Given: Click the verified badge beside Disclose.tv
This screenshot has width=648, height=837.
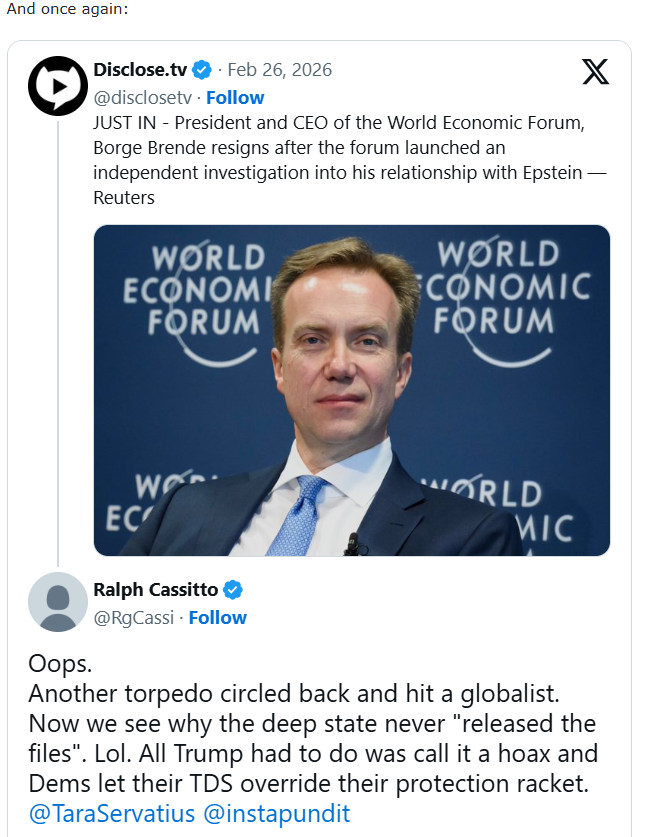Looking at the screenshot, I should pyautogui.click(x=202, y=70).
